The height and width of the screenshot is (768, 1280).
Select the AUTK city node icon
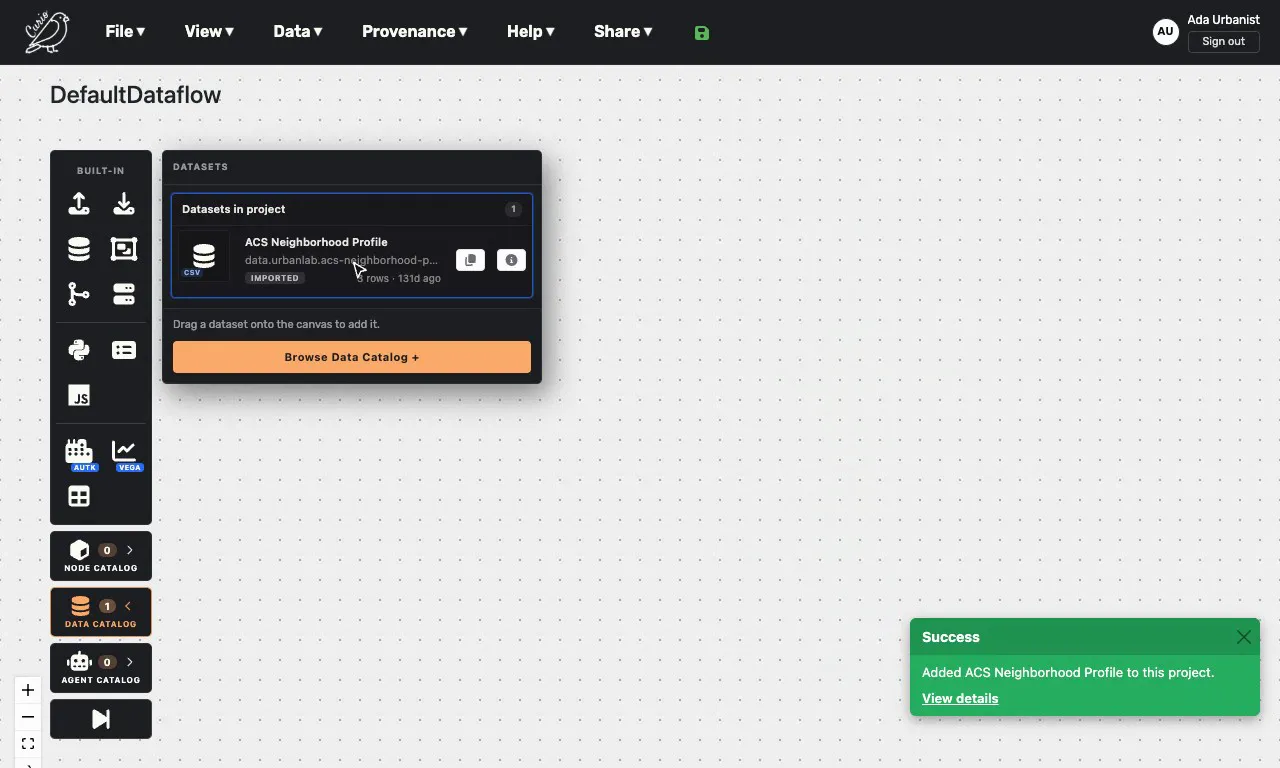point(79,453)
